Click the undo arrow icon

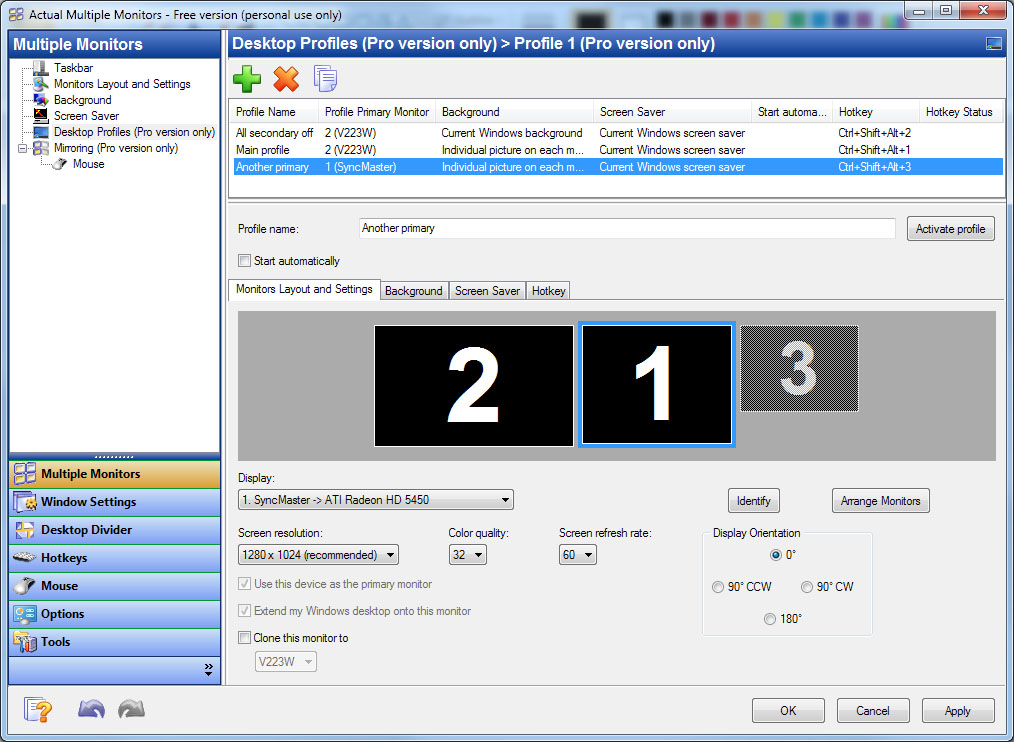click(90, 709)
